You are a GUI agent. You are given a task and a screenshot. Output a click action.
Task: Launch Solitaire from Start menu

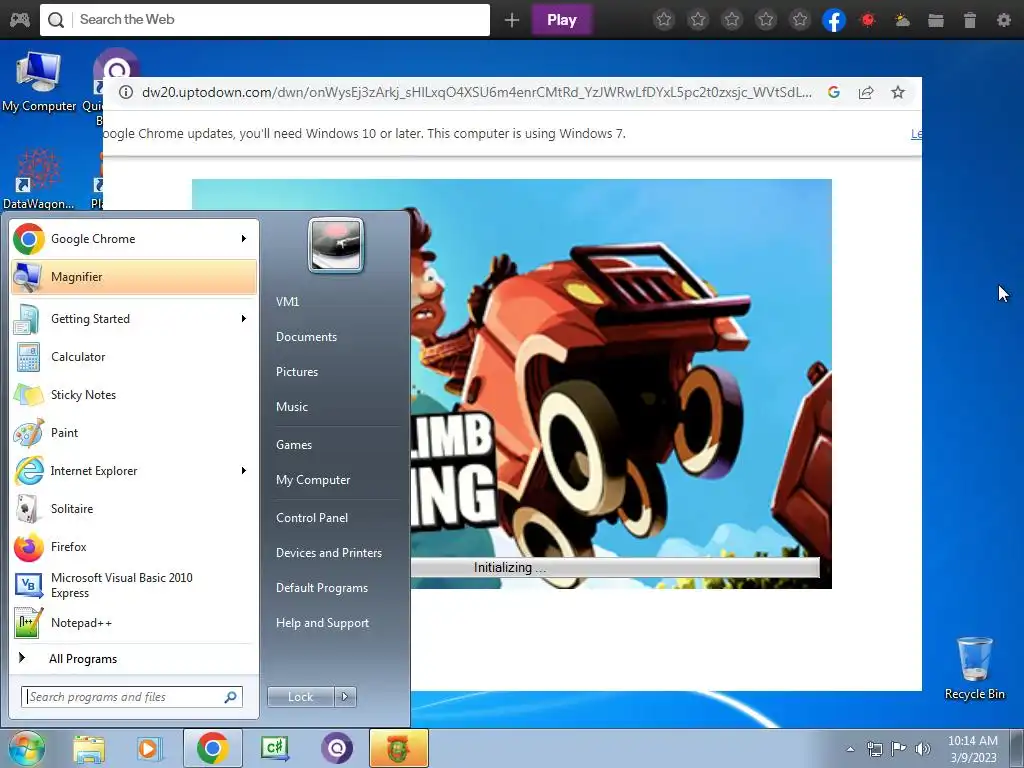(x=134, y=509)
